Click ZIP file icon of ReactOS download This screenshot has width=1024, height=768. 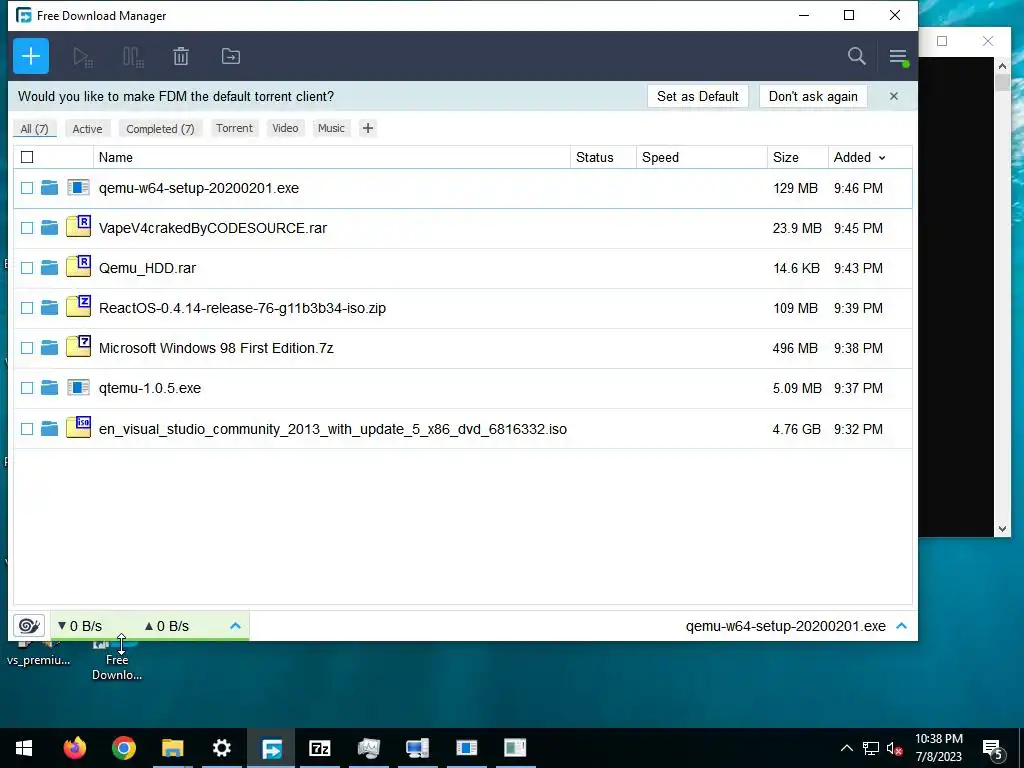click(78, 306)
